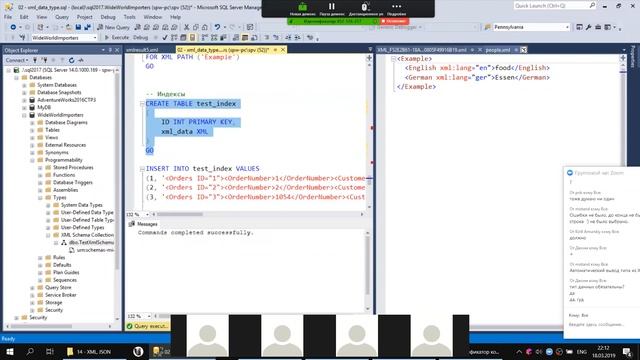Open the Edit menu
The height and width of the screenshot is (360, 640).
click(x=24, y=17)
